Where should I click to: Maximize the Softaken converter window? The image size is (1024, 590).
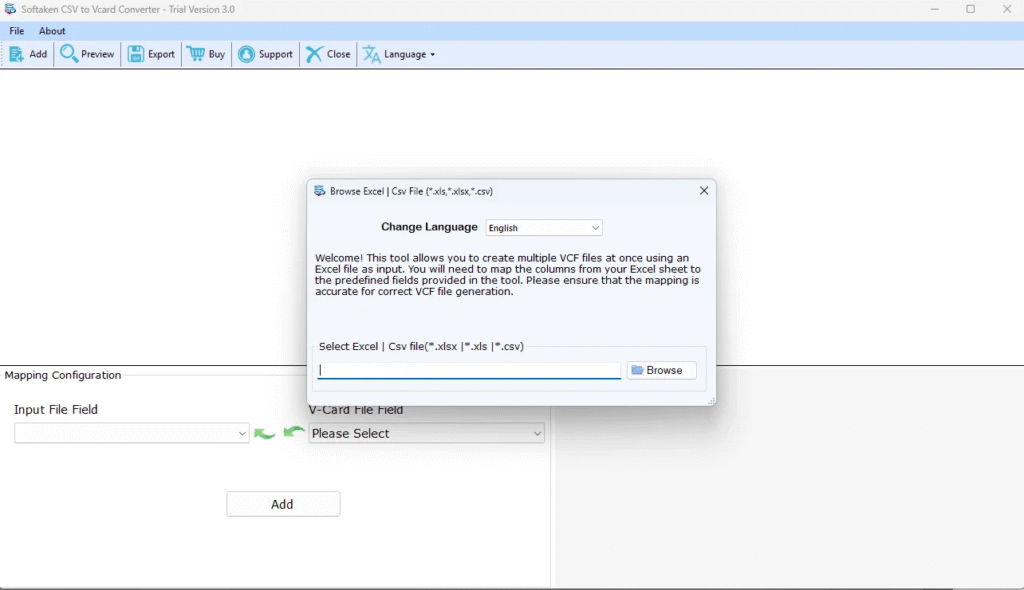tap(970, 9)
